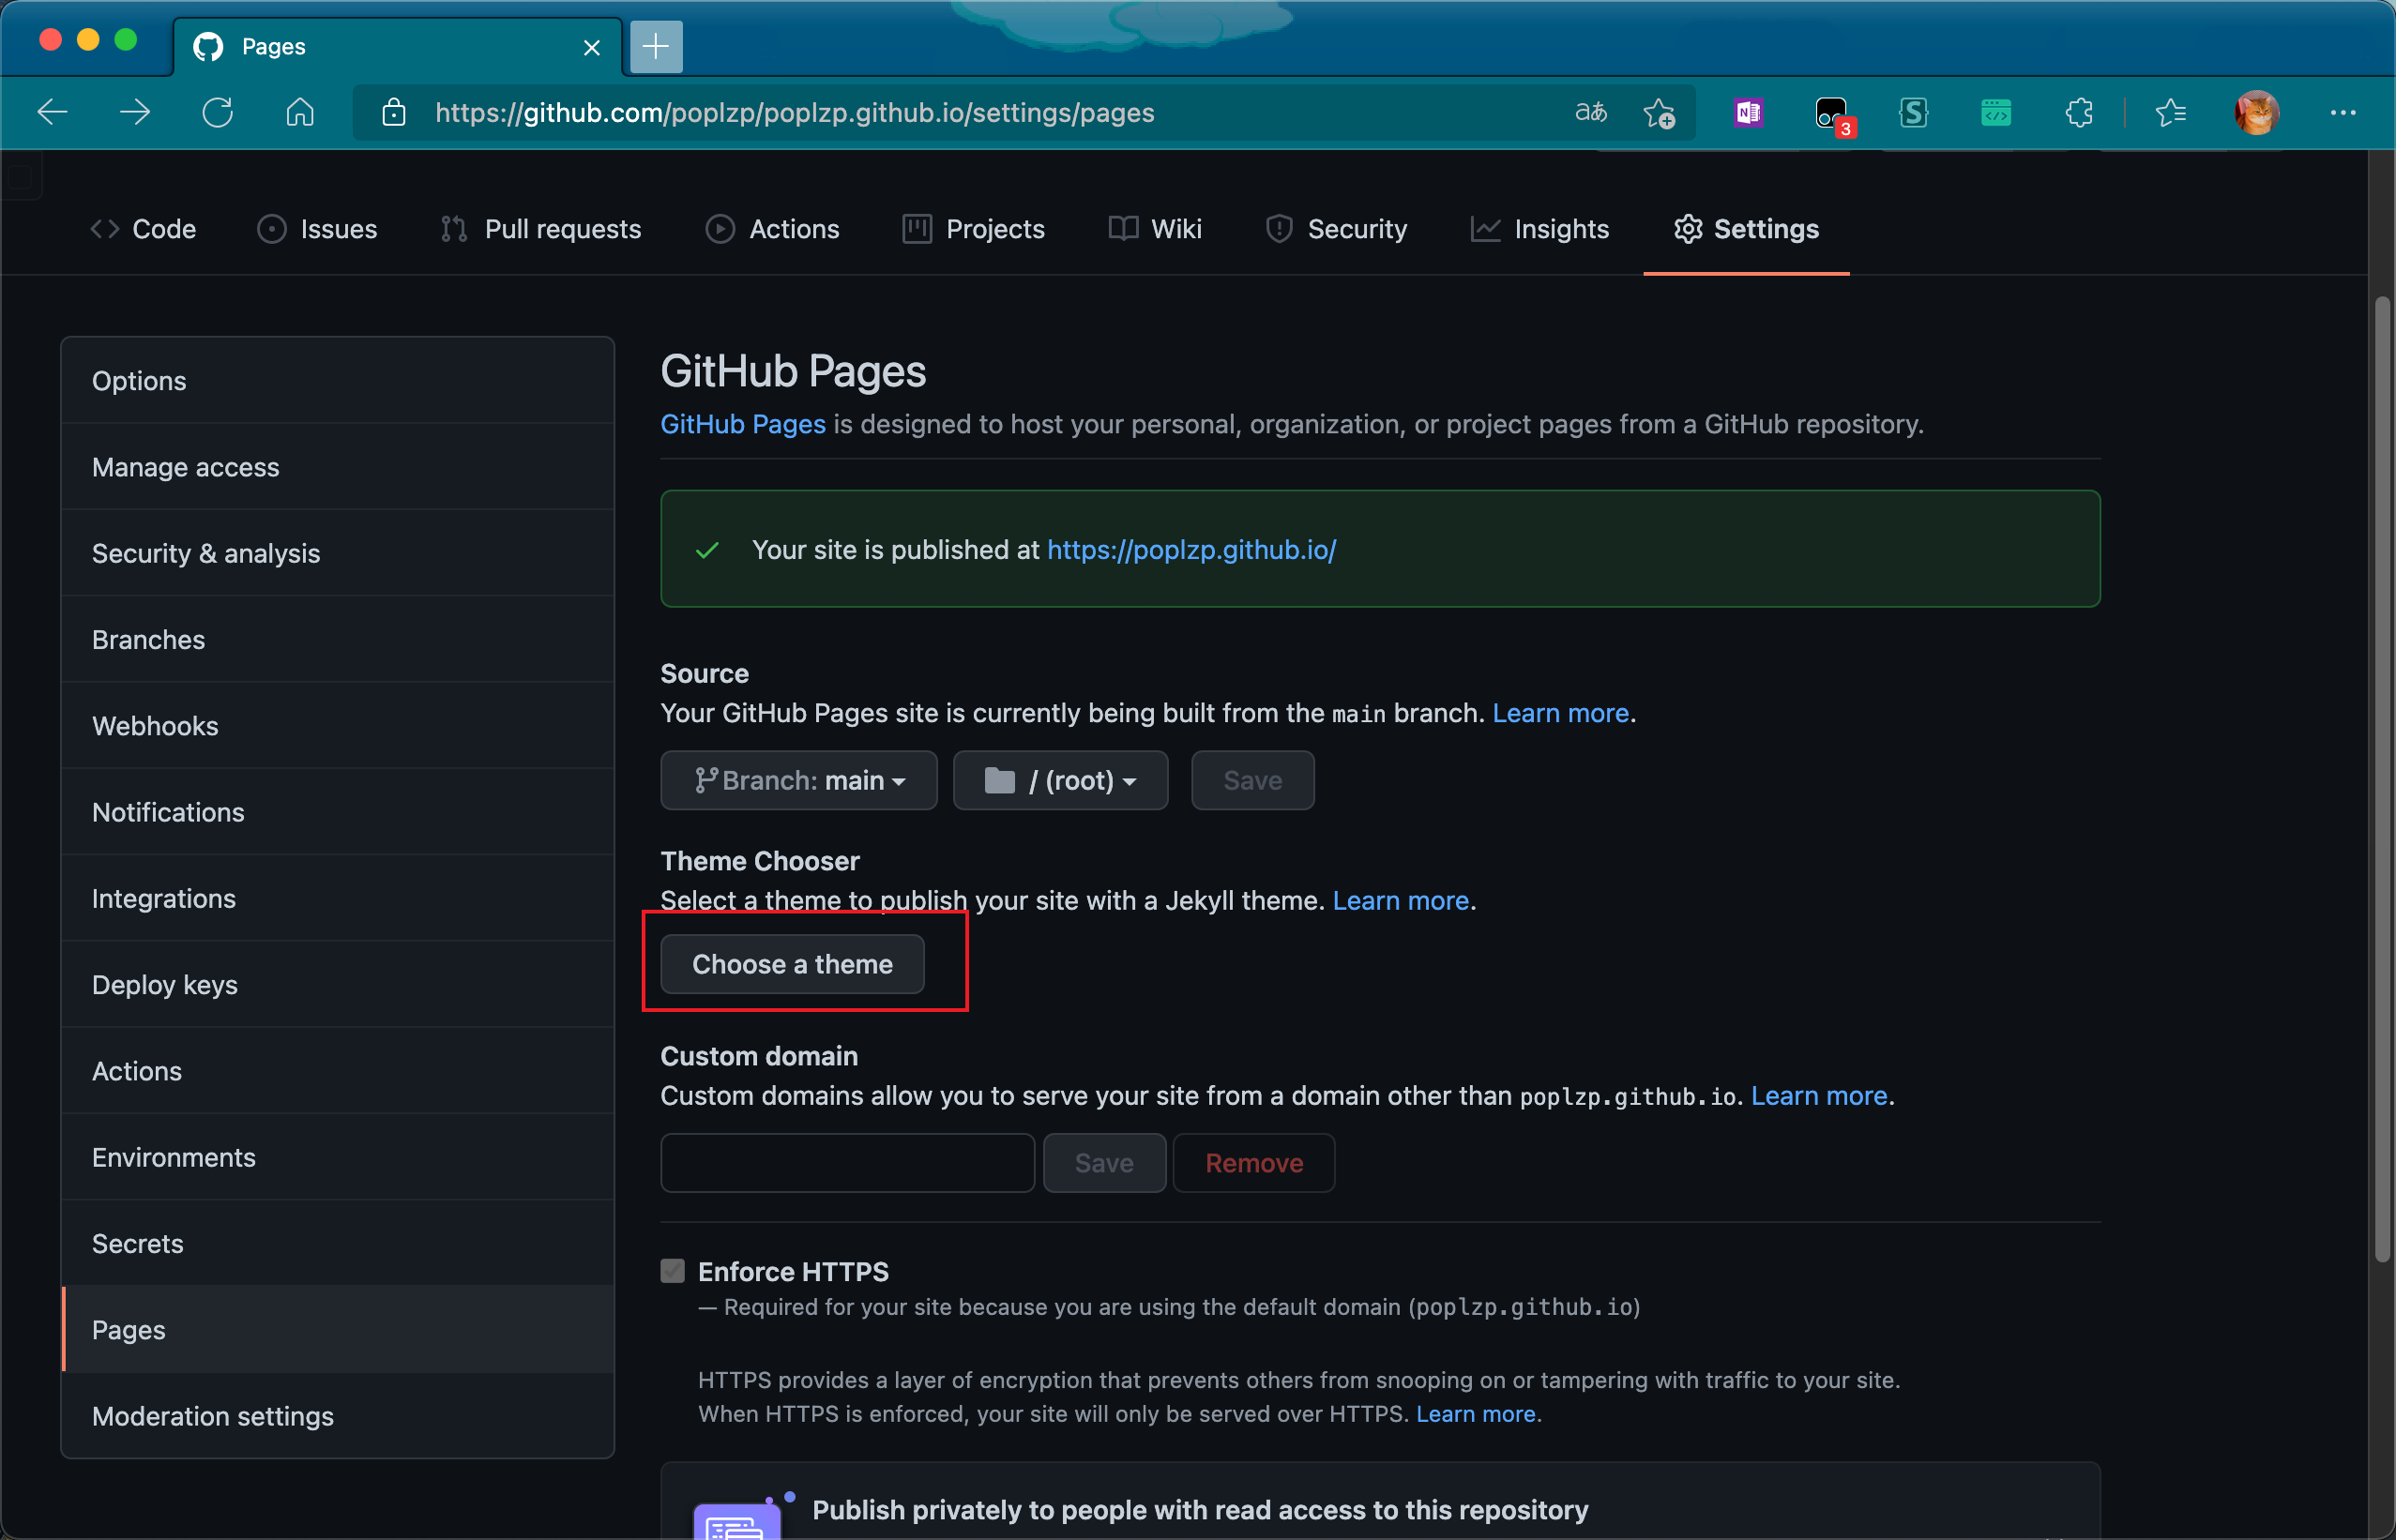This screenshot has width=2396, height=1540.
Task: Open Learn more link under Theme Chooser
Action: pyautogui.click(x=1400, y=900)
